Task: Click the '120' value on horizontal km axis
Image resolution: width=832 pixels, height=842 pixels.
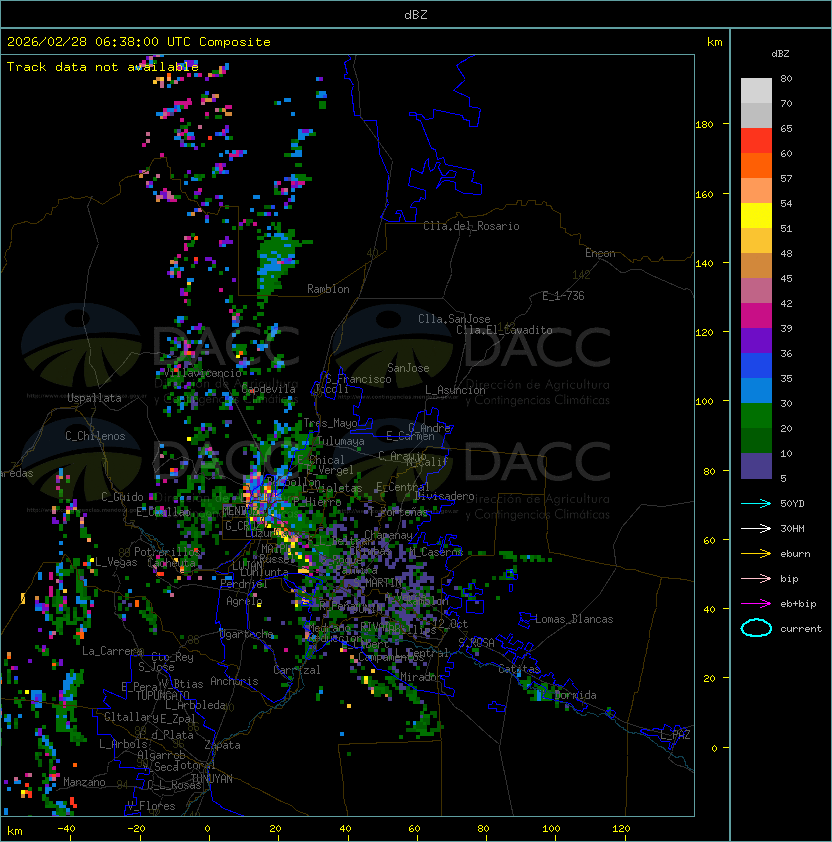Action: 621,829
